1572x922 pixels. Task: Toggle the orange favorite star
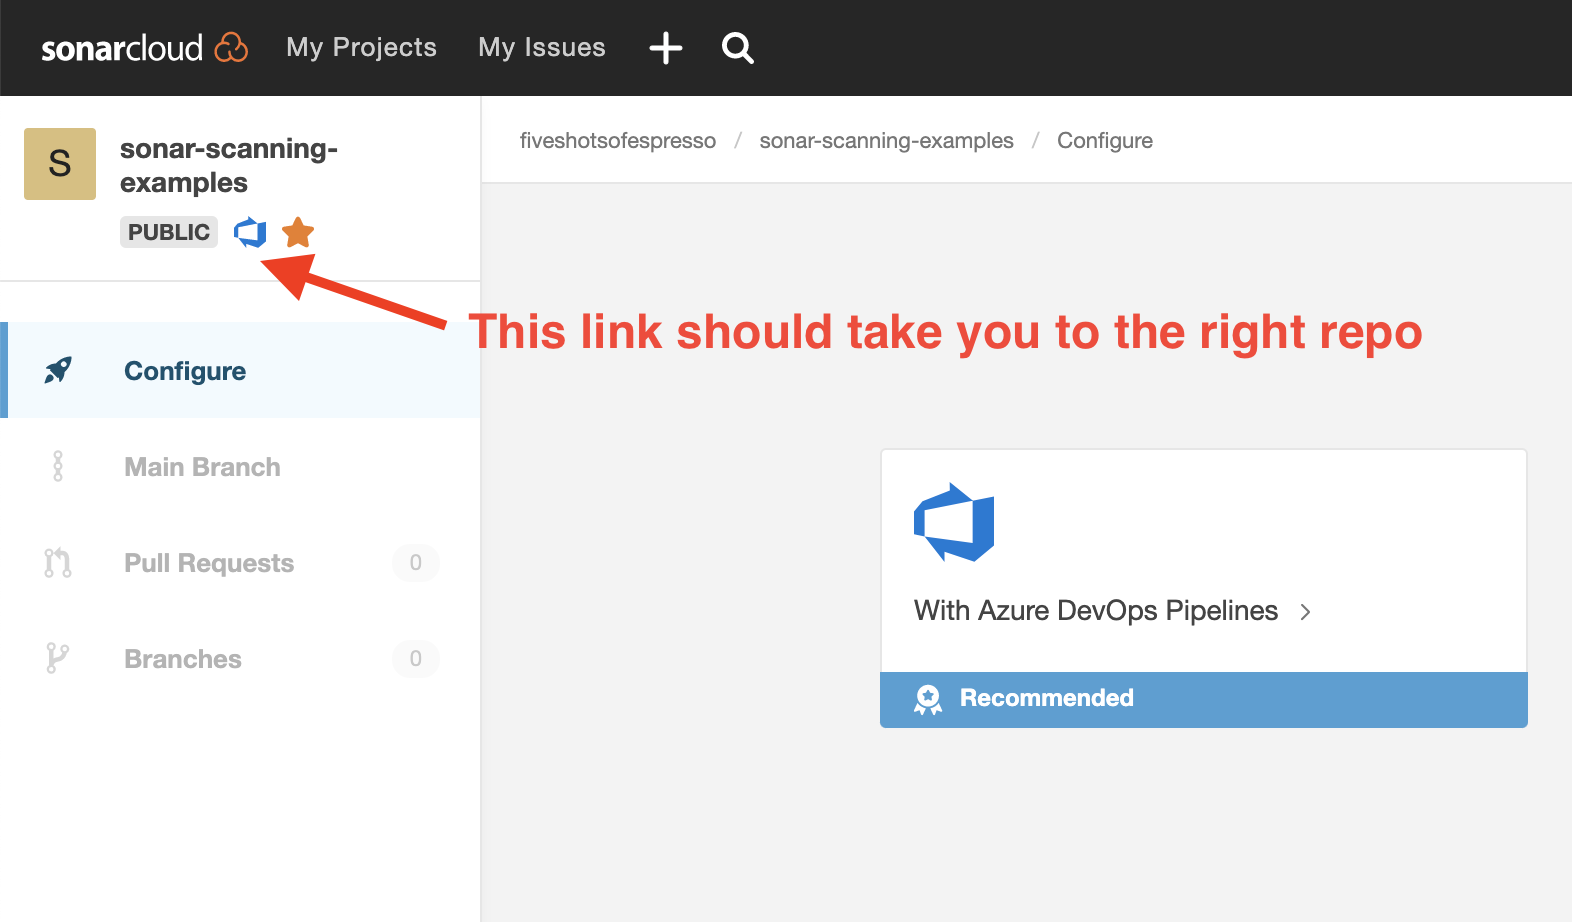pos(298,232)
